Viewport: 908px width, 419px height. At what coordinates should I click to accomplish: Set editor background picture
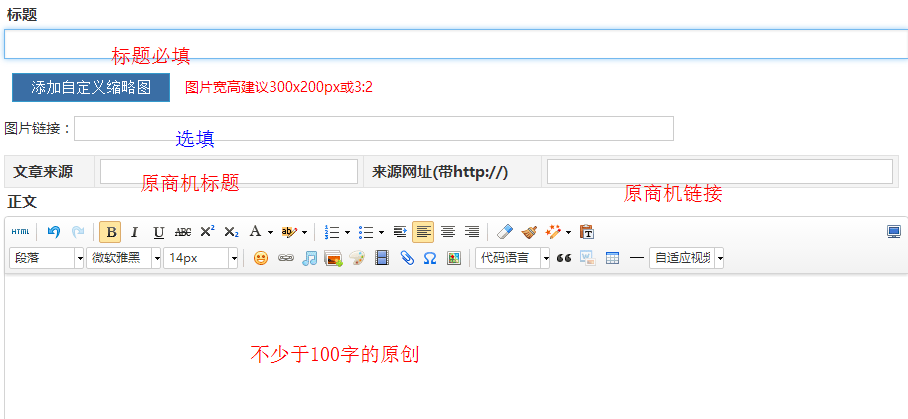pyautogui.click(x=453, y=258)
